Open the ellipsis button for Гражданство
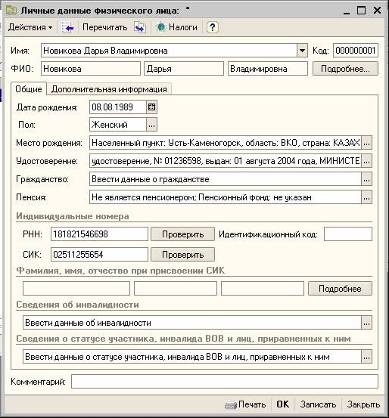 [367, 179]
